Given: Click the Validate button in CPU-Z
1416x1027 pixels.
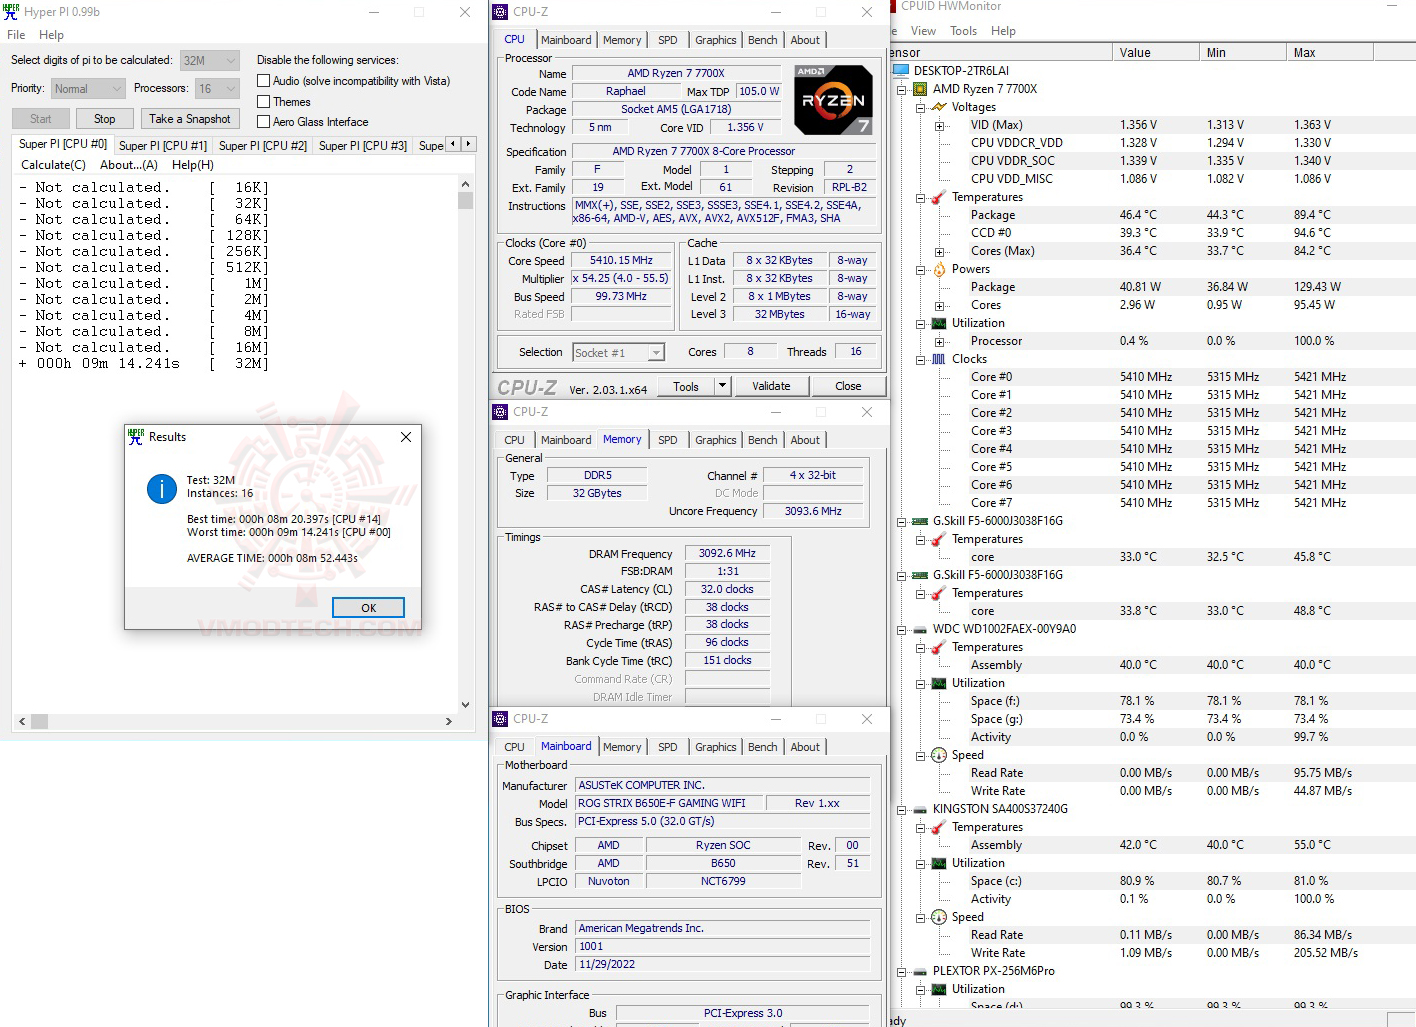Looking at the screenshot, I should pos(771,386).
